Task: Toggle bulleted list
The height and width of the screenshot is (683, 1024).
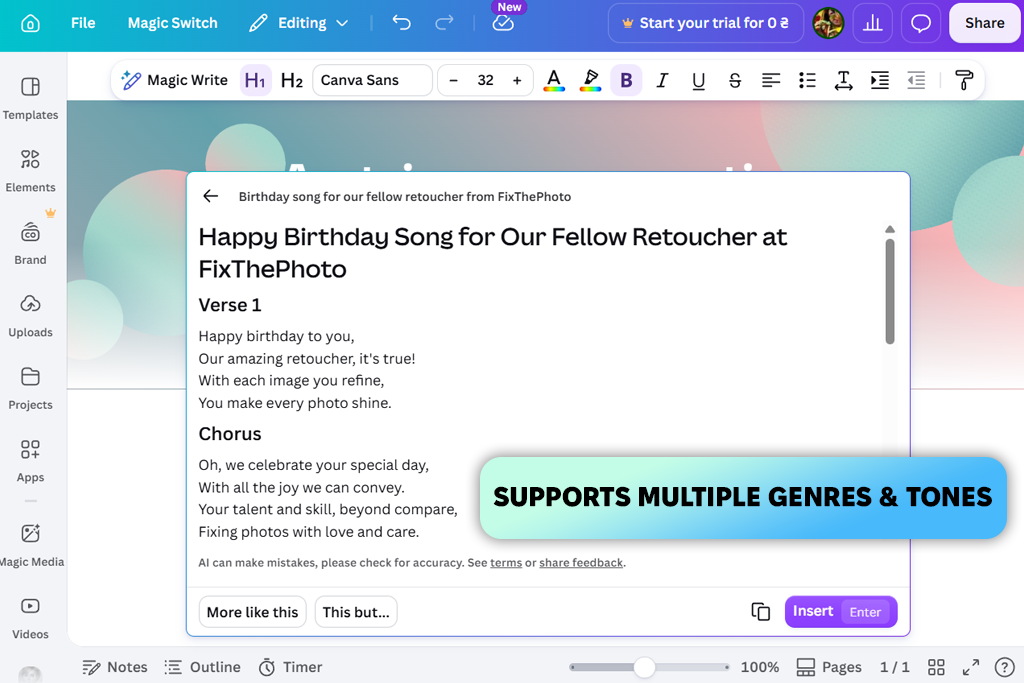Action: pos(807,80)
